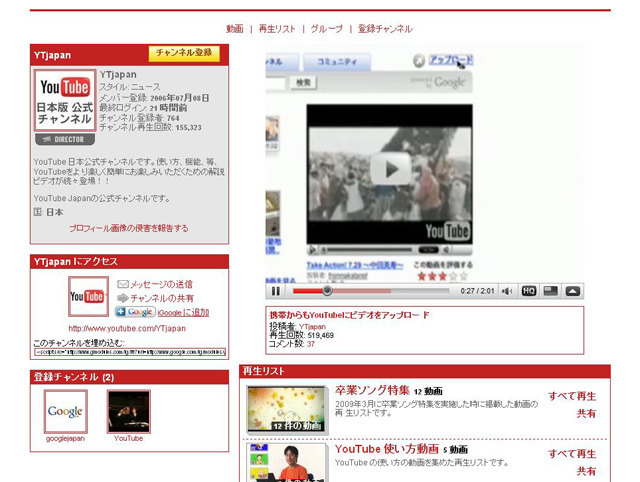Expand the player's pop-up arrow menu
The image size is (640, 482).
point(572,291)
